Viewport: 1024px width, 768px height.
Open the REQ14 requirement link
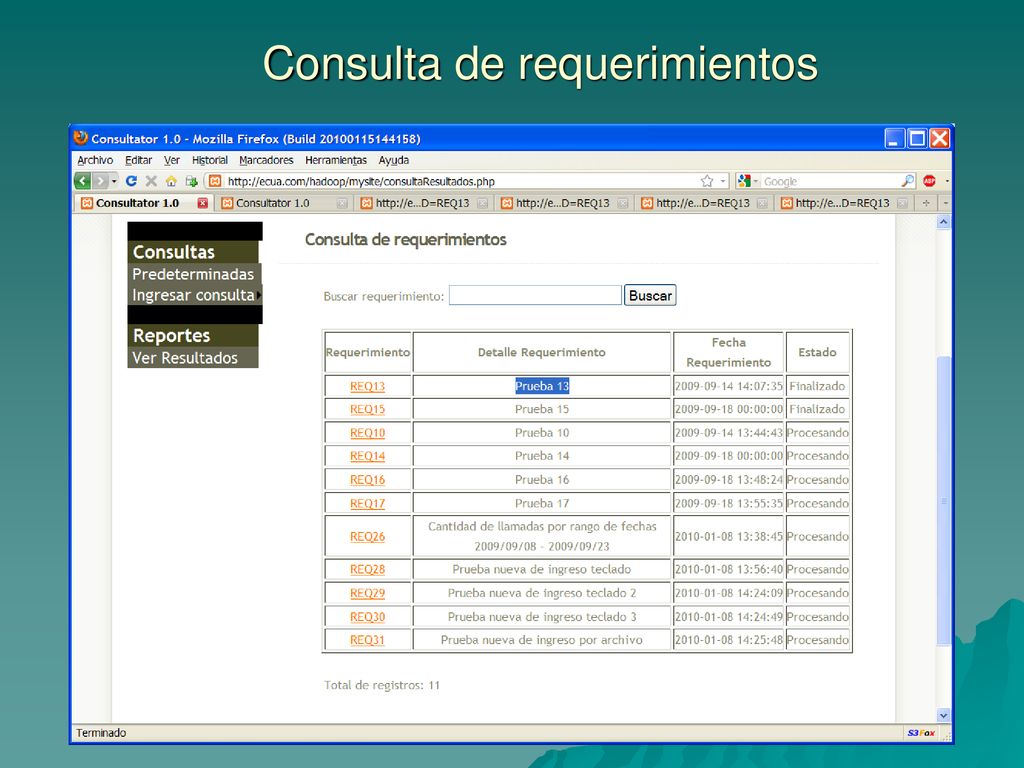[x=367, y=456]
